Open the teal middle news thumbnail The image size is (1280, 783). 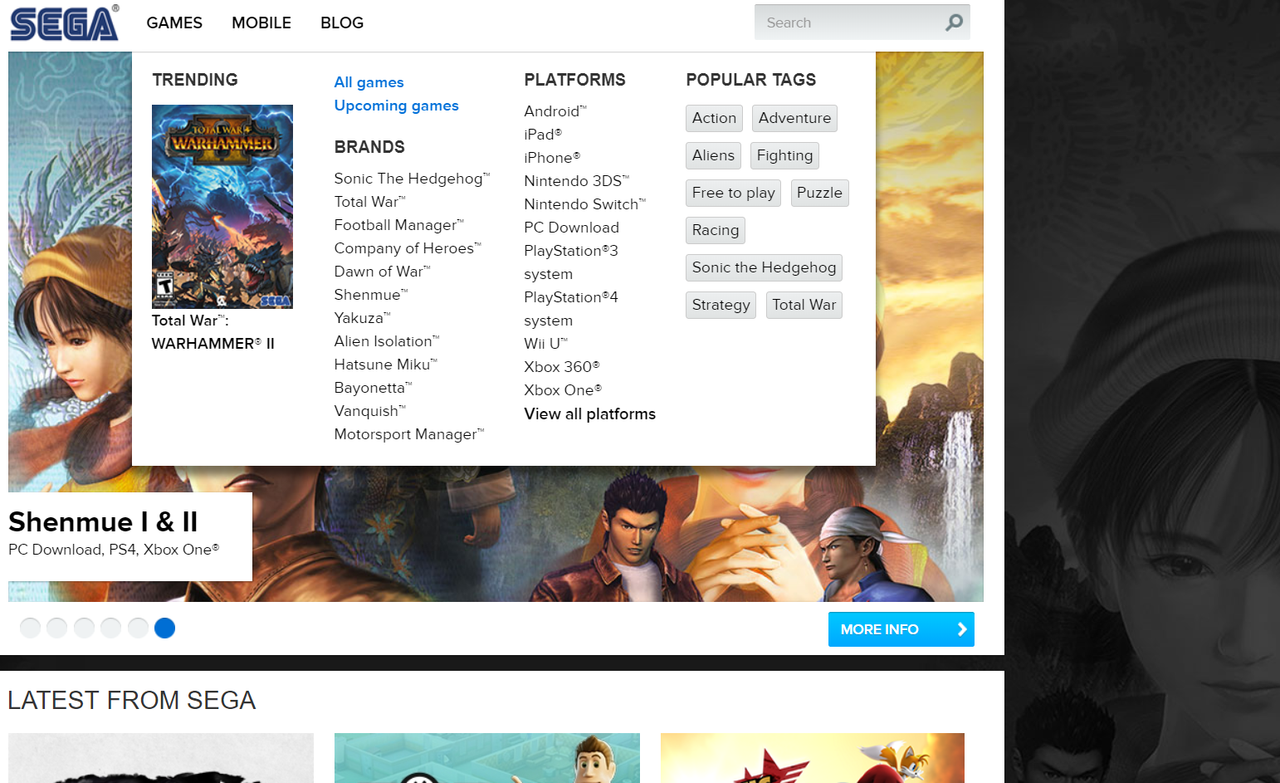coord(487,758)
